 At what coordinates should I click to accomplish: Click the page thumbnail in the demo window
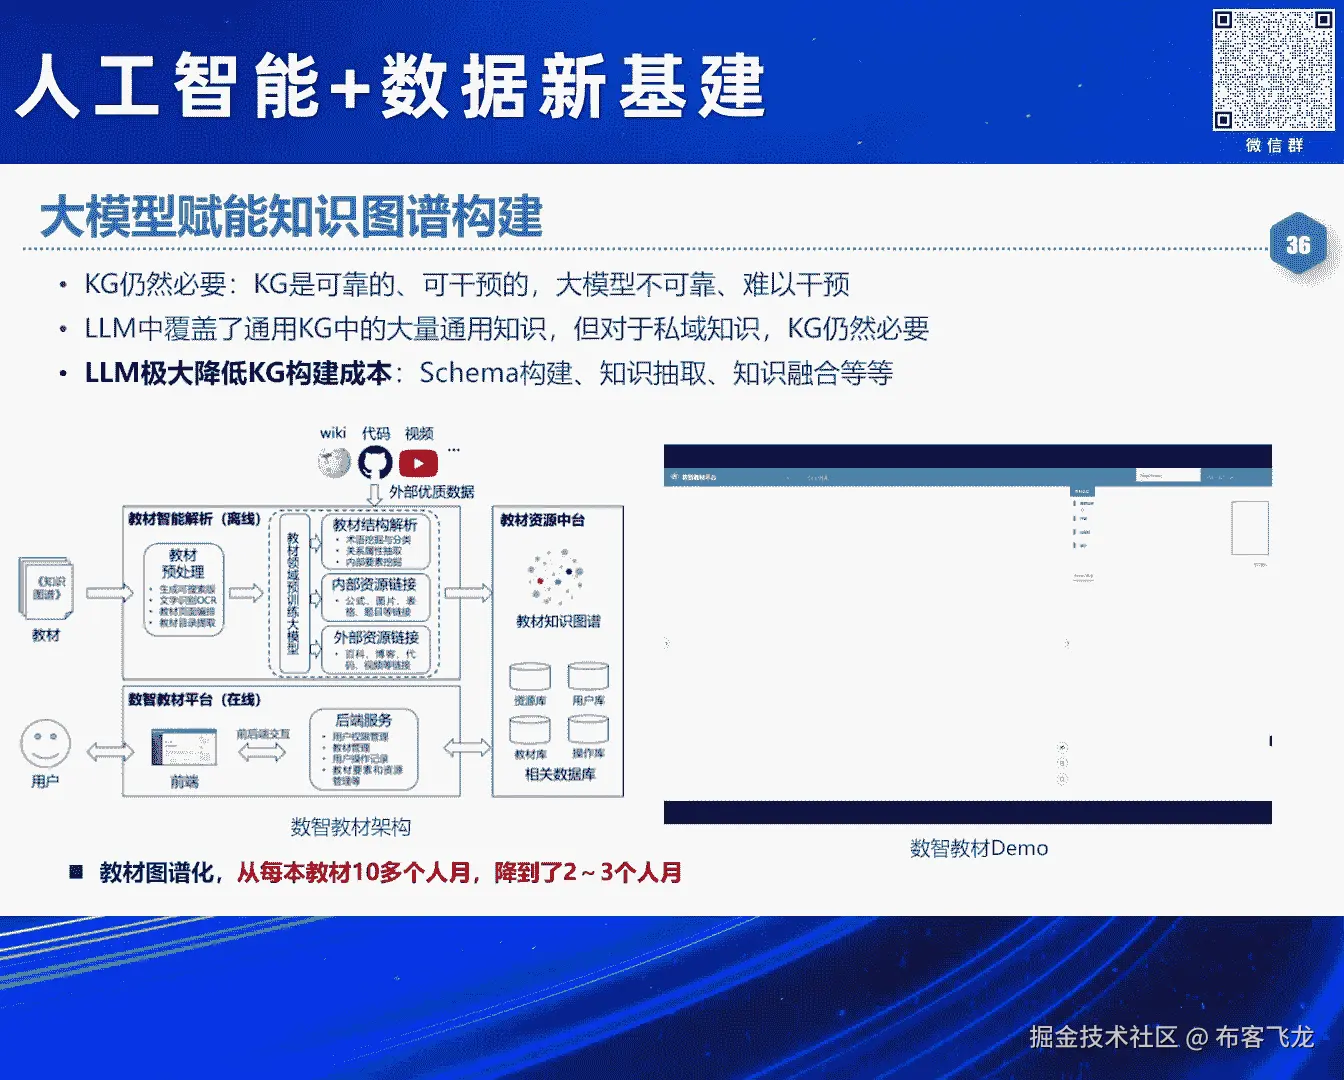(x=1250, y=528)
